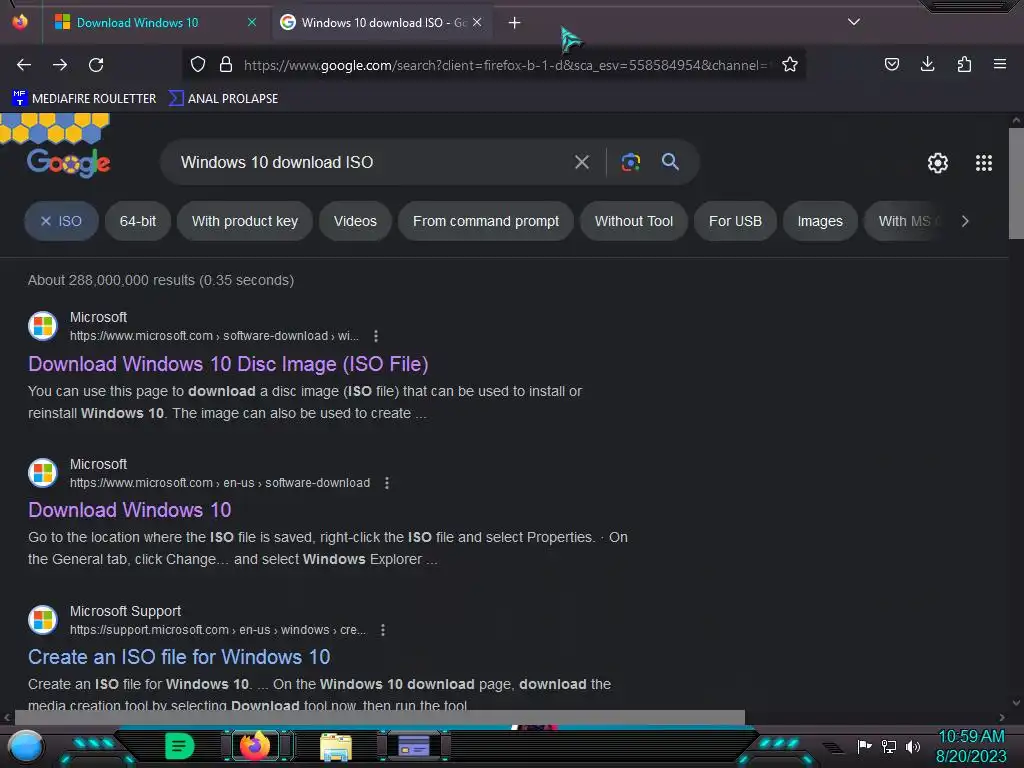The image size is (1024, 768).
Task: Open Google quick settings gear
Action: tap(938, 163)
